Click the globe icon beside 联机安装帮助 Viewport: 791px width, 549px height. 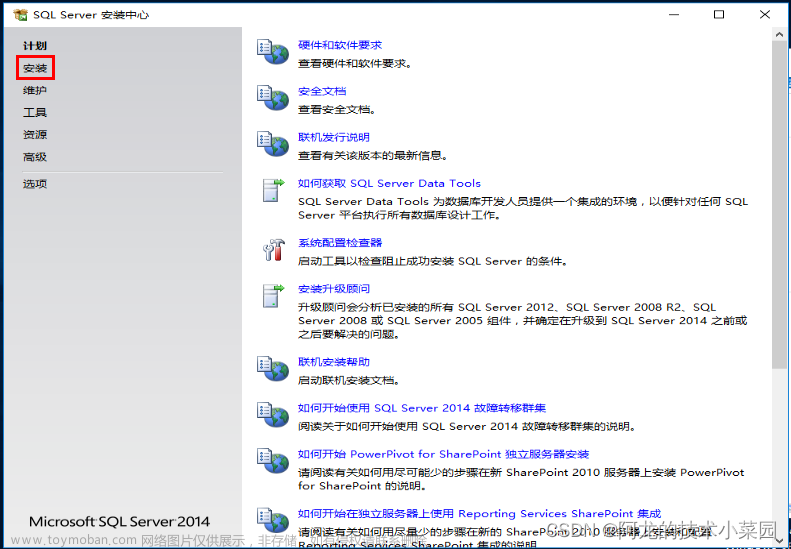[x=273, y=368]
